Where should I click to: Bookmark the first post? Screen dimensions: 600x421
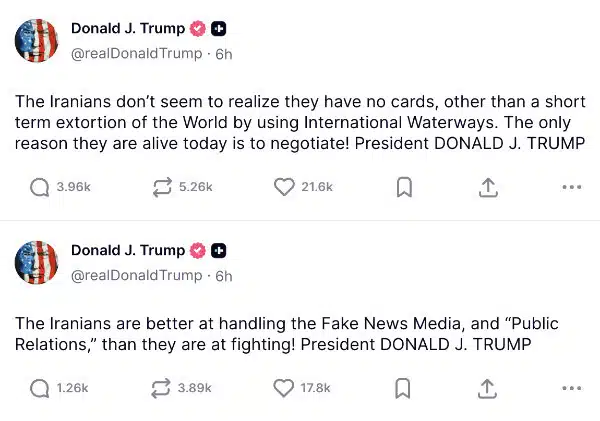404,187
